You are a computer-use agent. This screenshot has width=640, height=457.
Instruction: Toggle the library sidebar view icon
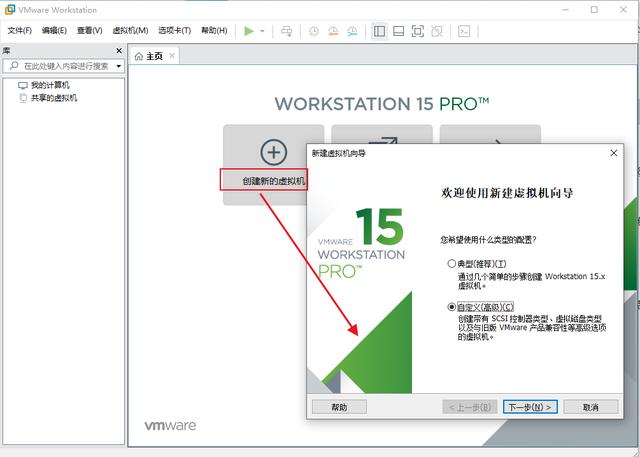click(379, 31)
